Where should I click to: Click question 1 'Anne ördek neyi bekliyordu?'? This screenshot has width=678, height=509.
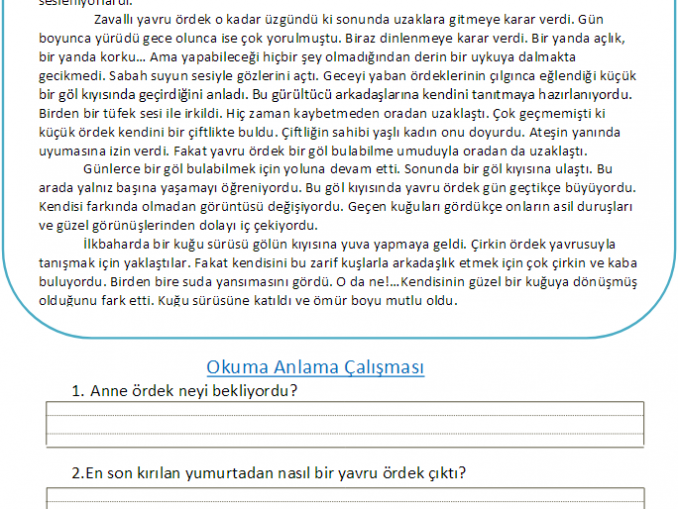(186, 390)
